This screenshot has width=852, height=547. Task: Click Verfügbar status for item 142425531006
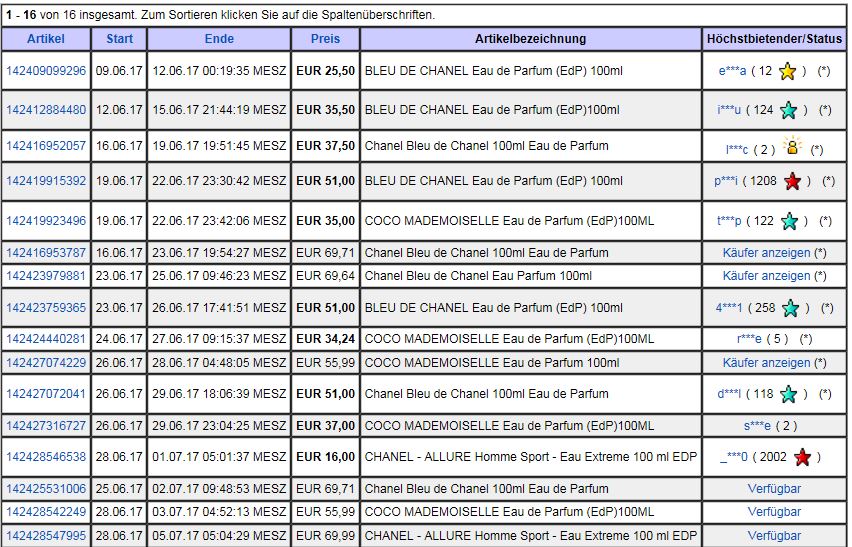tap(774, 488)
